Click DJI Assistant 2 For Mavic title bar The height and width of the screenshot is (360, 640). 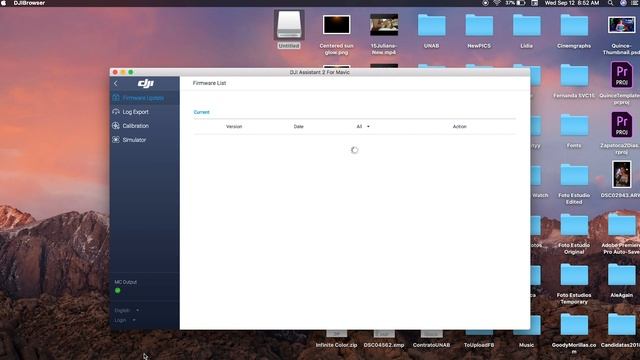pyautogui.click(x=320, y=72)
